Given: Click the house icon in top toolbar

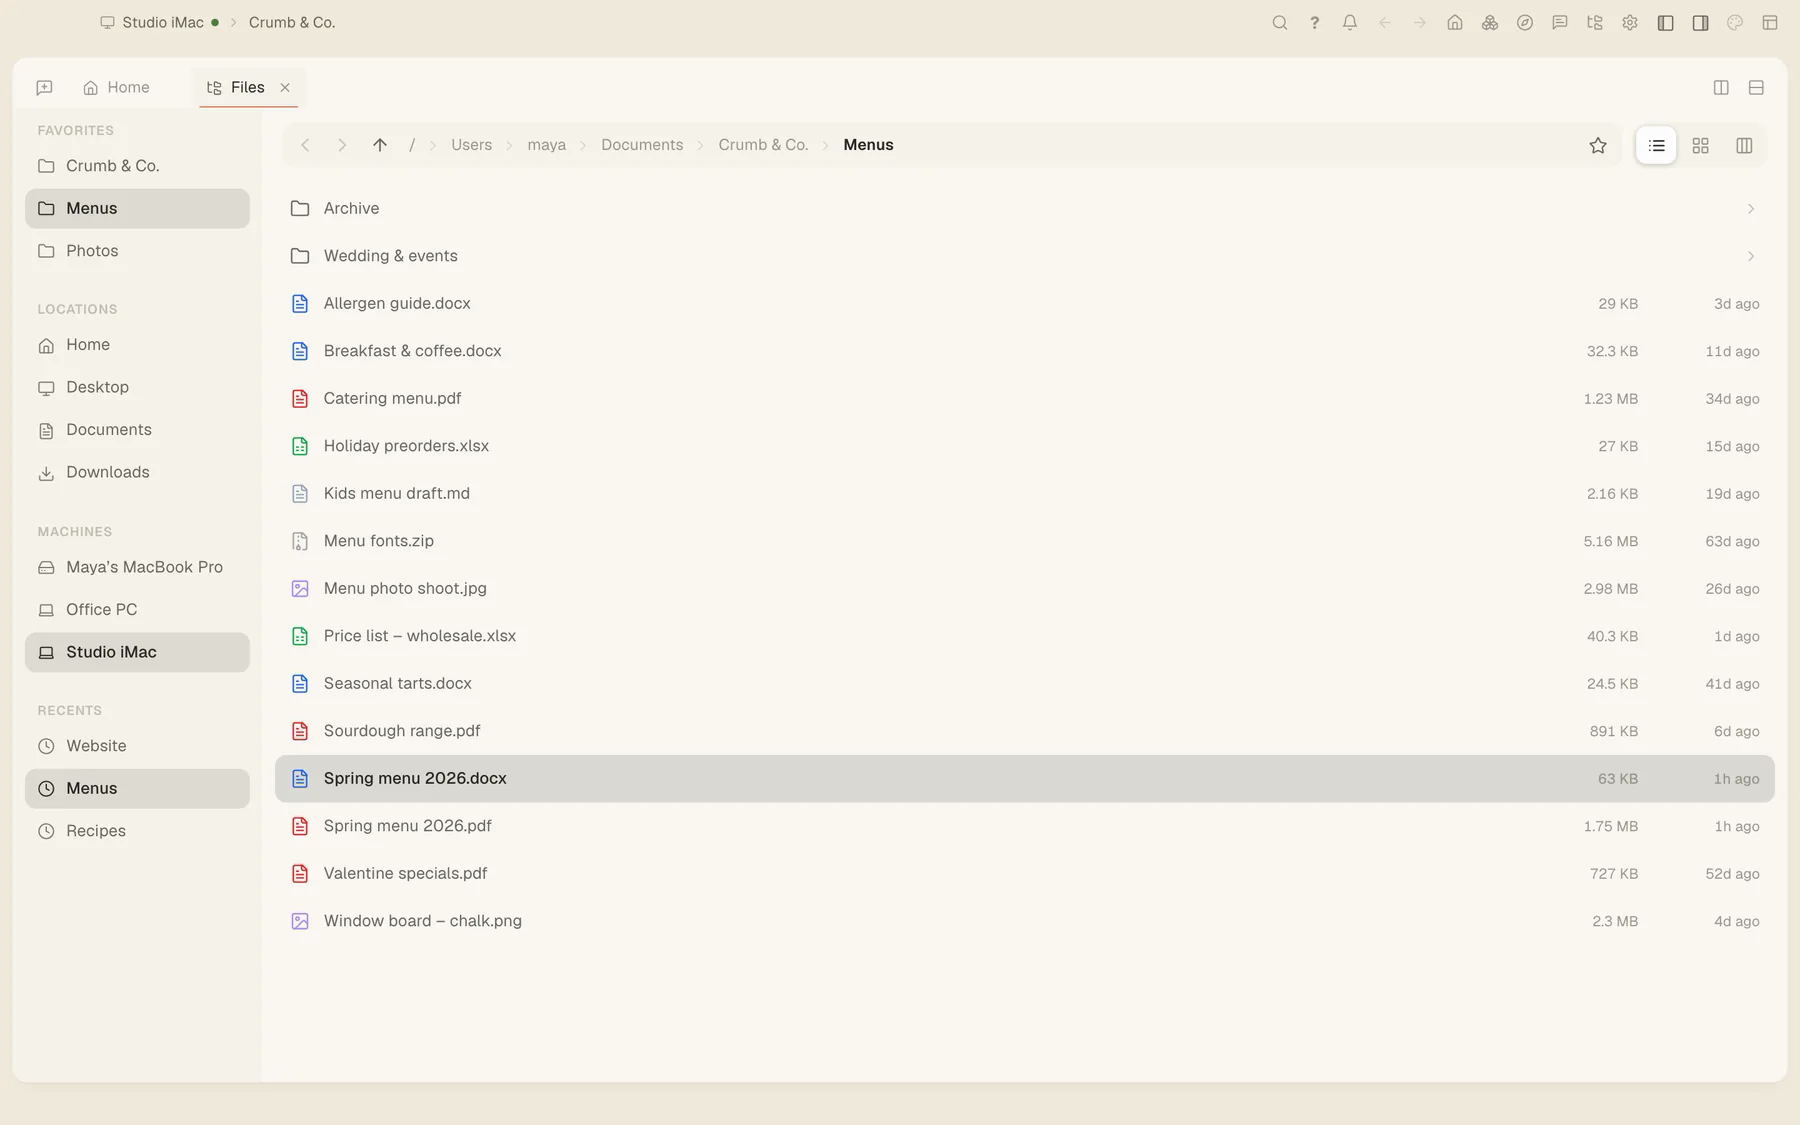Looking at the screenshot, I should (x=1454, y=22).
